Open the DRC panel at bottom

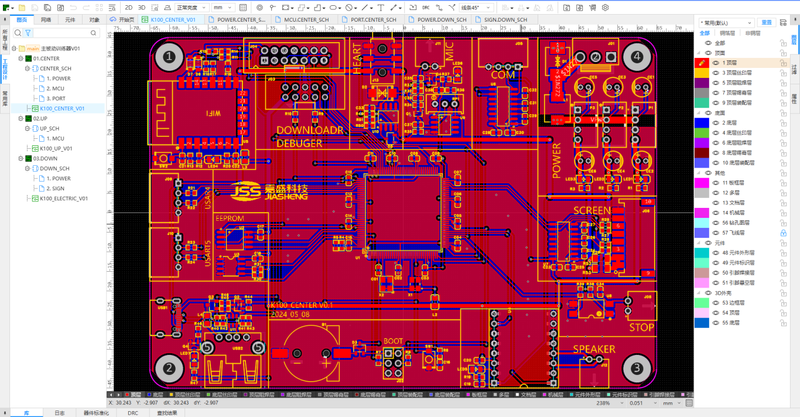pyautogui.click(x=133, y=413)
